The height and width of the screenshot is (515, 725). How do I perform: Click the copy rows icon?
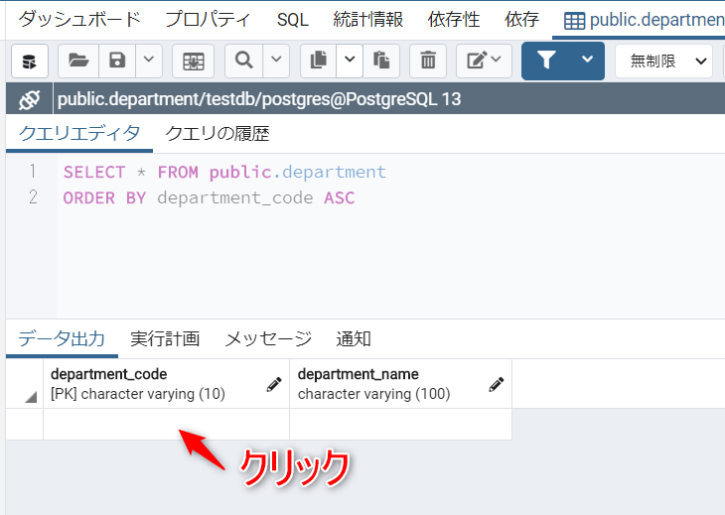tap(319, 61)
